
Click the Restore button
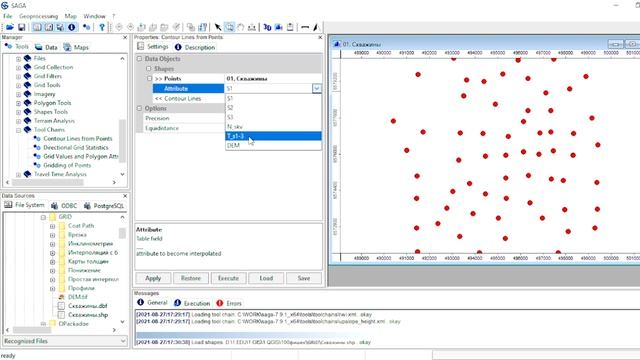(191, 278)
